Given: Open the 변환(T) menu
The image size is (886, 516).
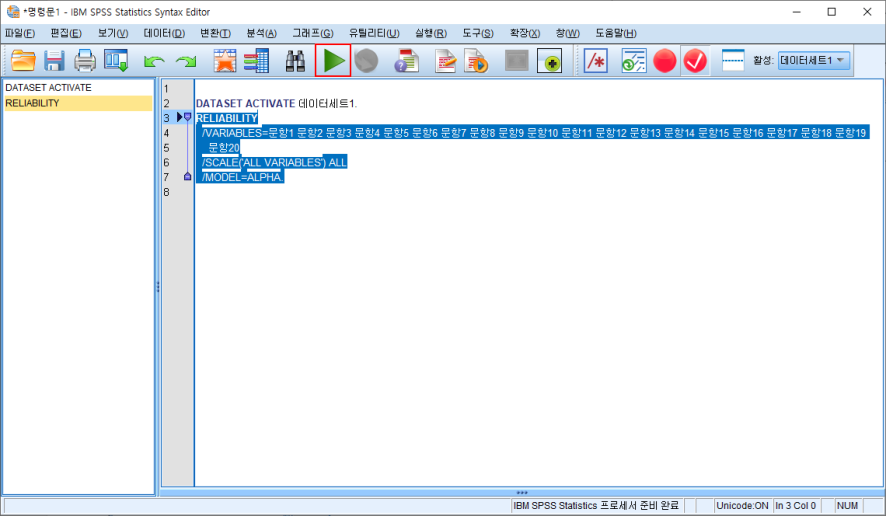Looking at the screenshot, I should (x=215, y=33).
